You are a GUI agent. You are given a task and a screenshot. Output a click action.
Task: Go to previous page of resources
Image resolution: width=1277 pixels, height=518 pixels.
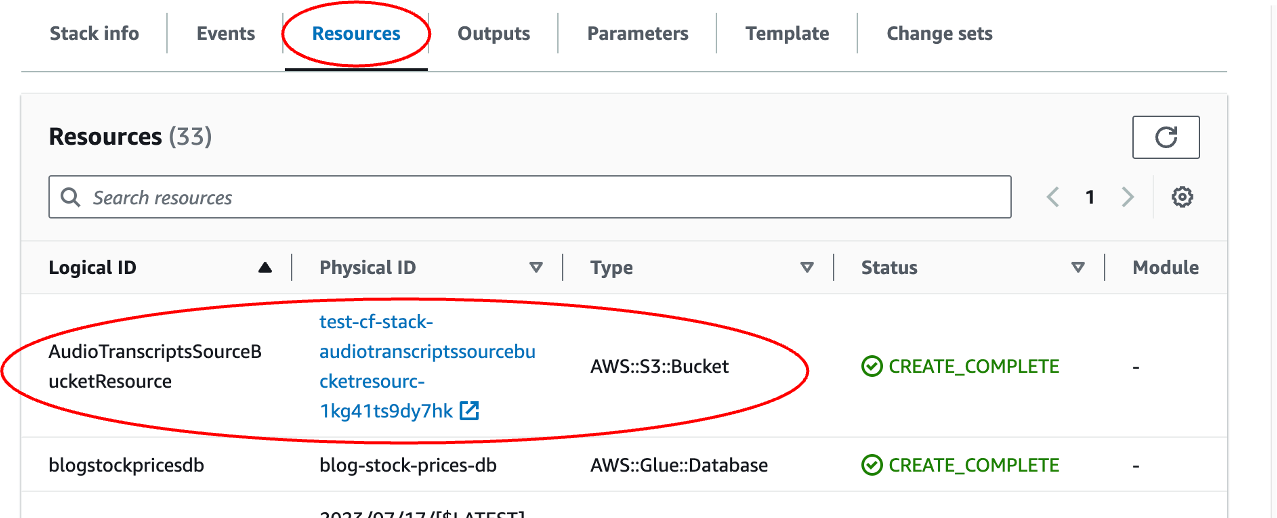(x=1053, y=197)
